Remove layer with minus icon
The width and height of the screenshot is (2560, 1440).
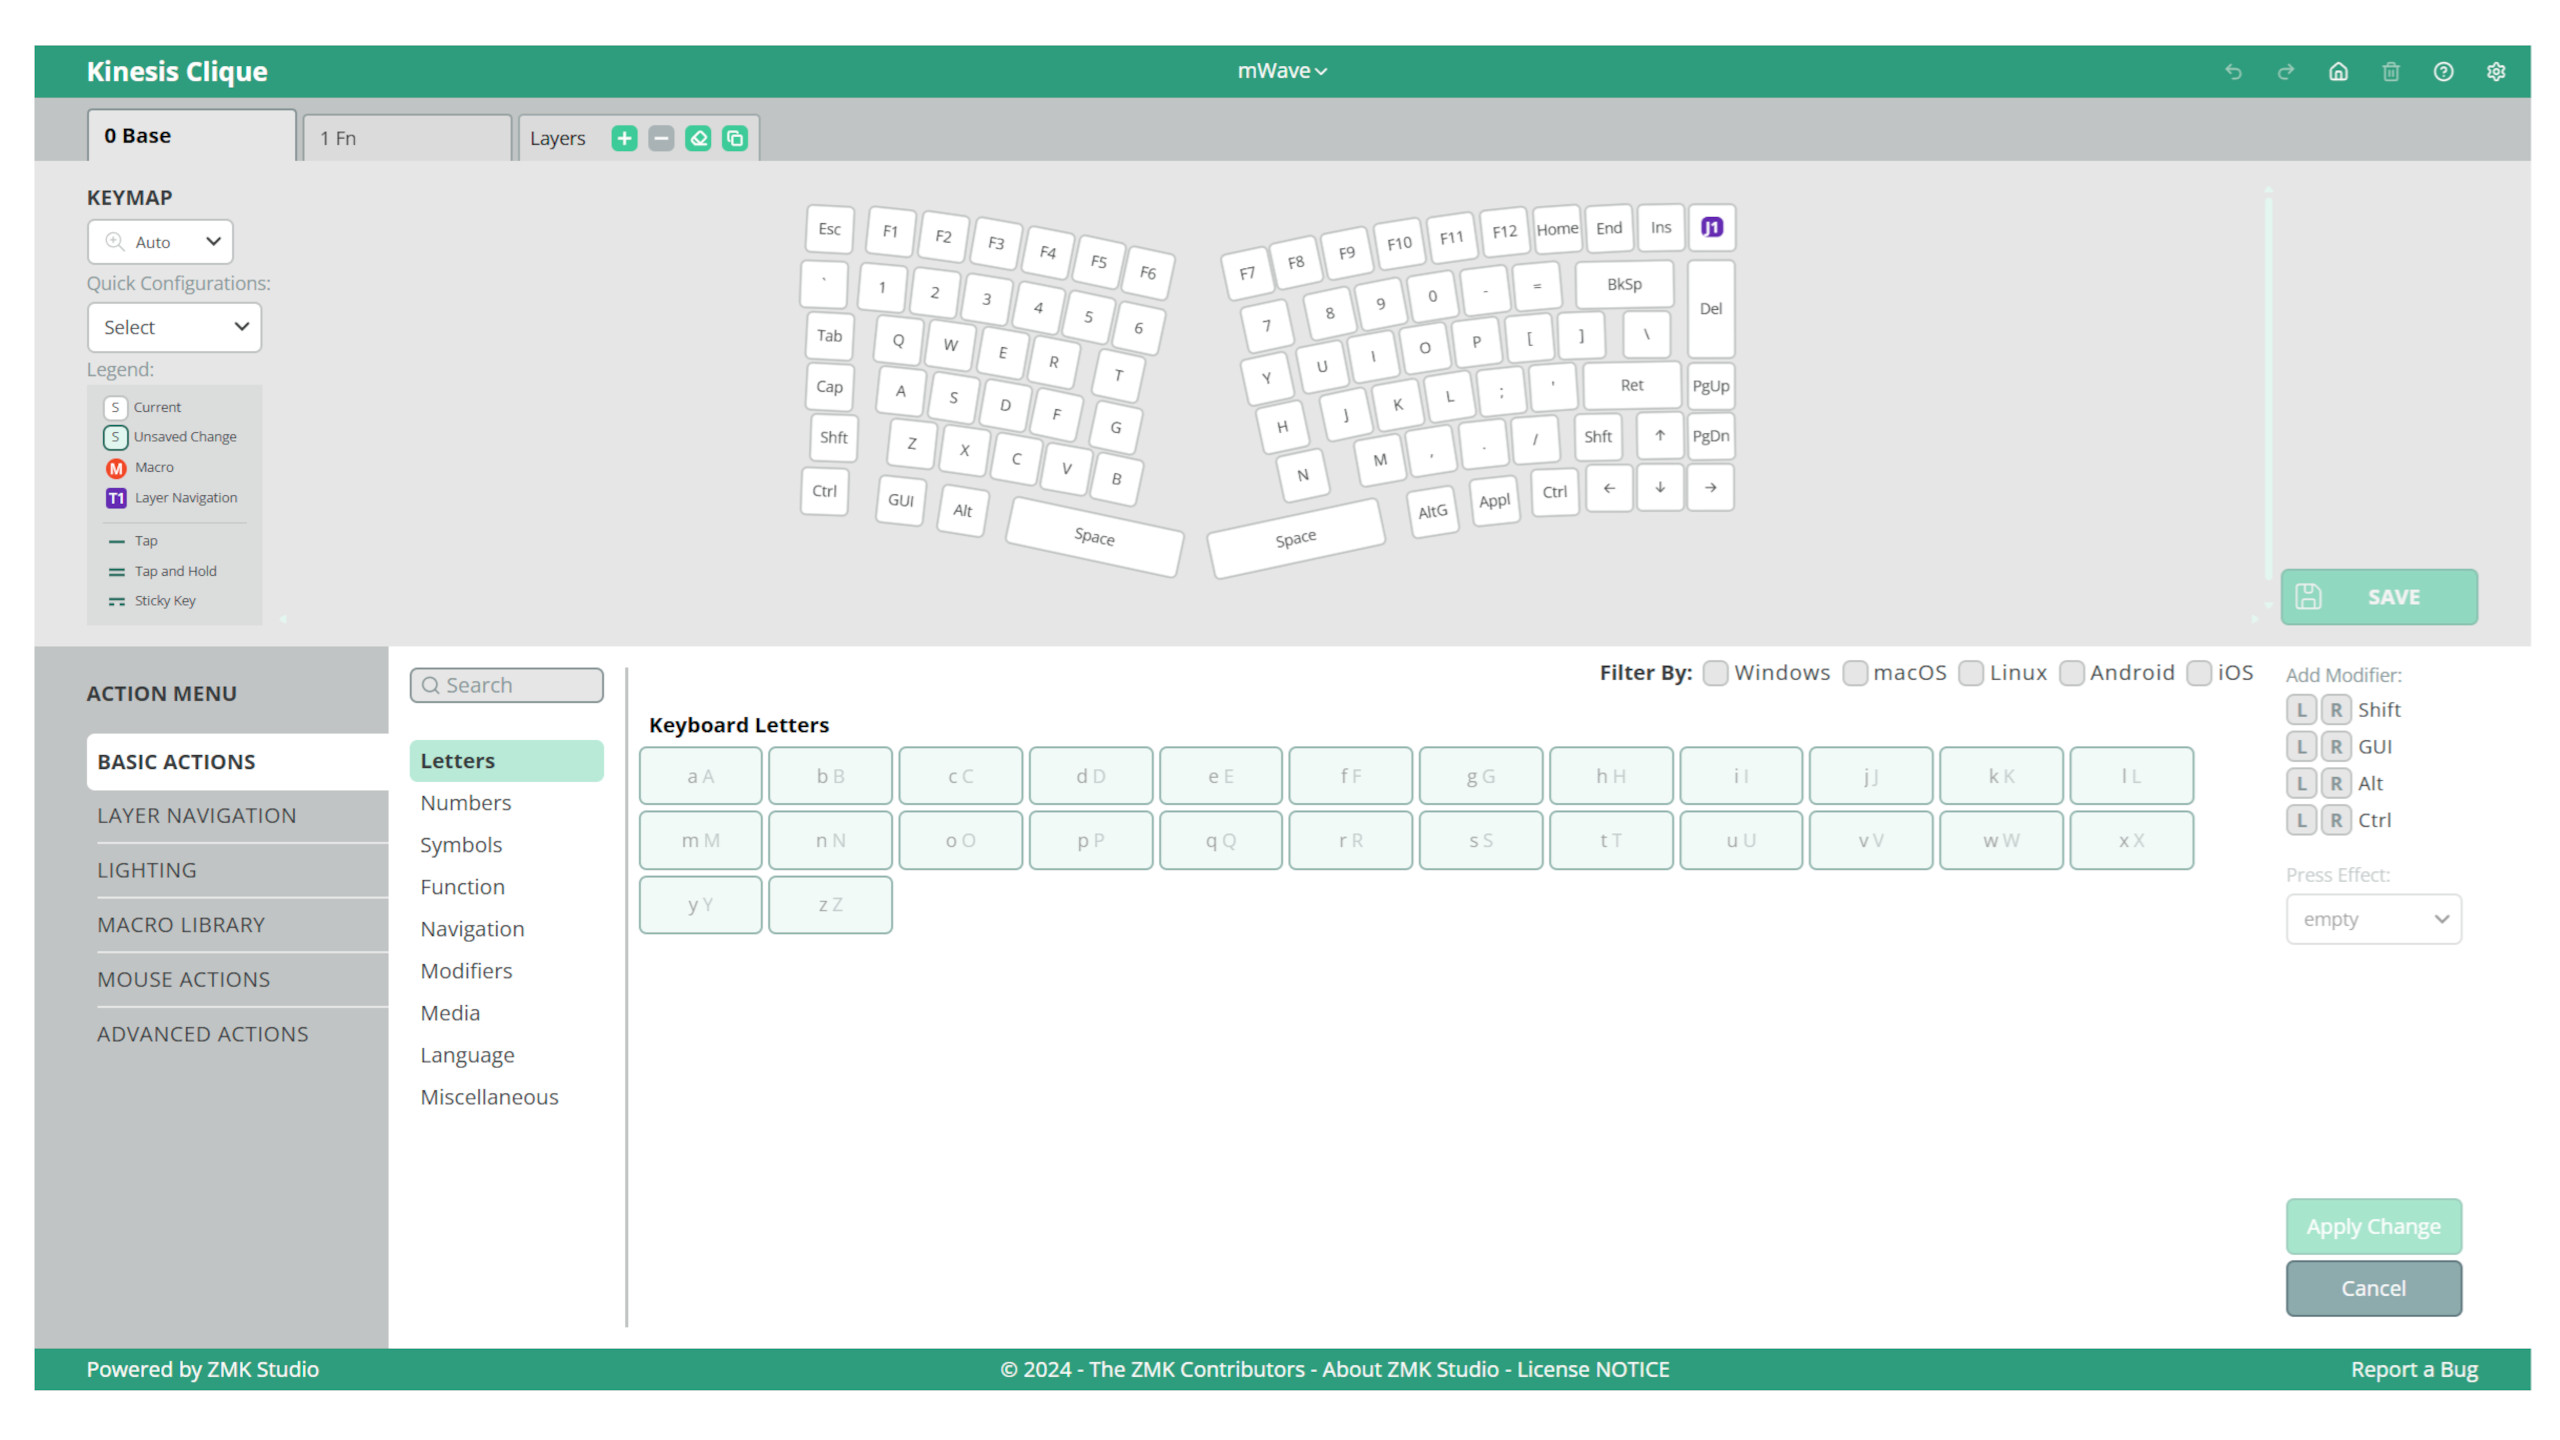(661, 138)
